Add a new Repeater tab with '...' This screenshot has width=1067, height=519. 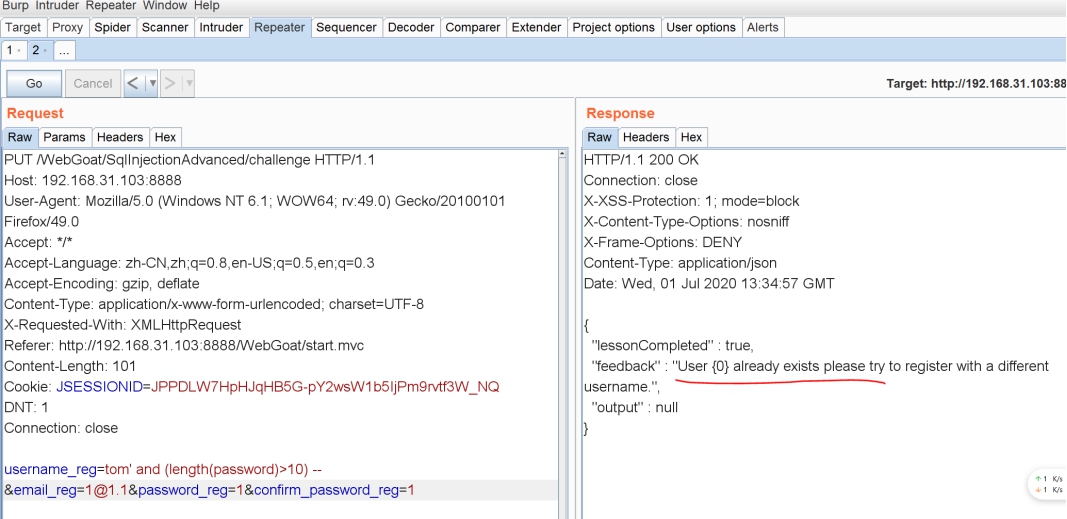point(65,50)
